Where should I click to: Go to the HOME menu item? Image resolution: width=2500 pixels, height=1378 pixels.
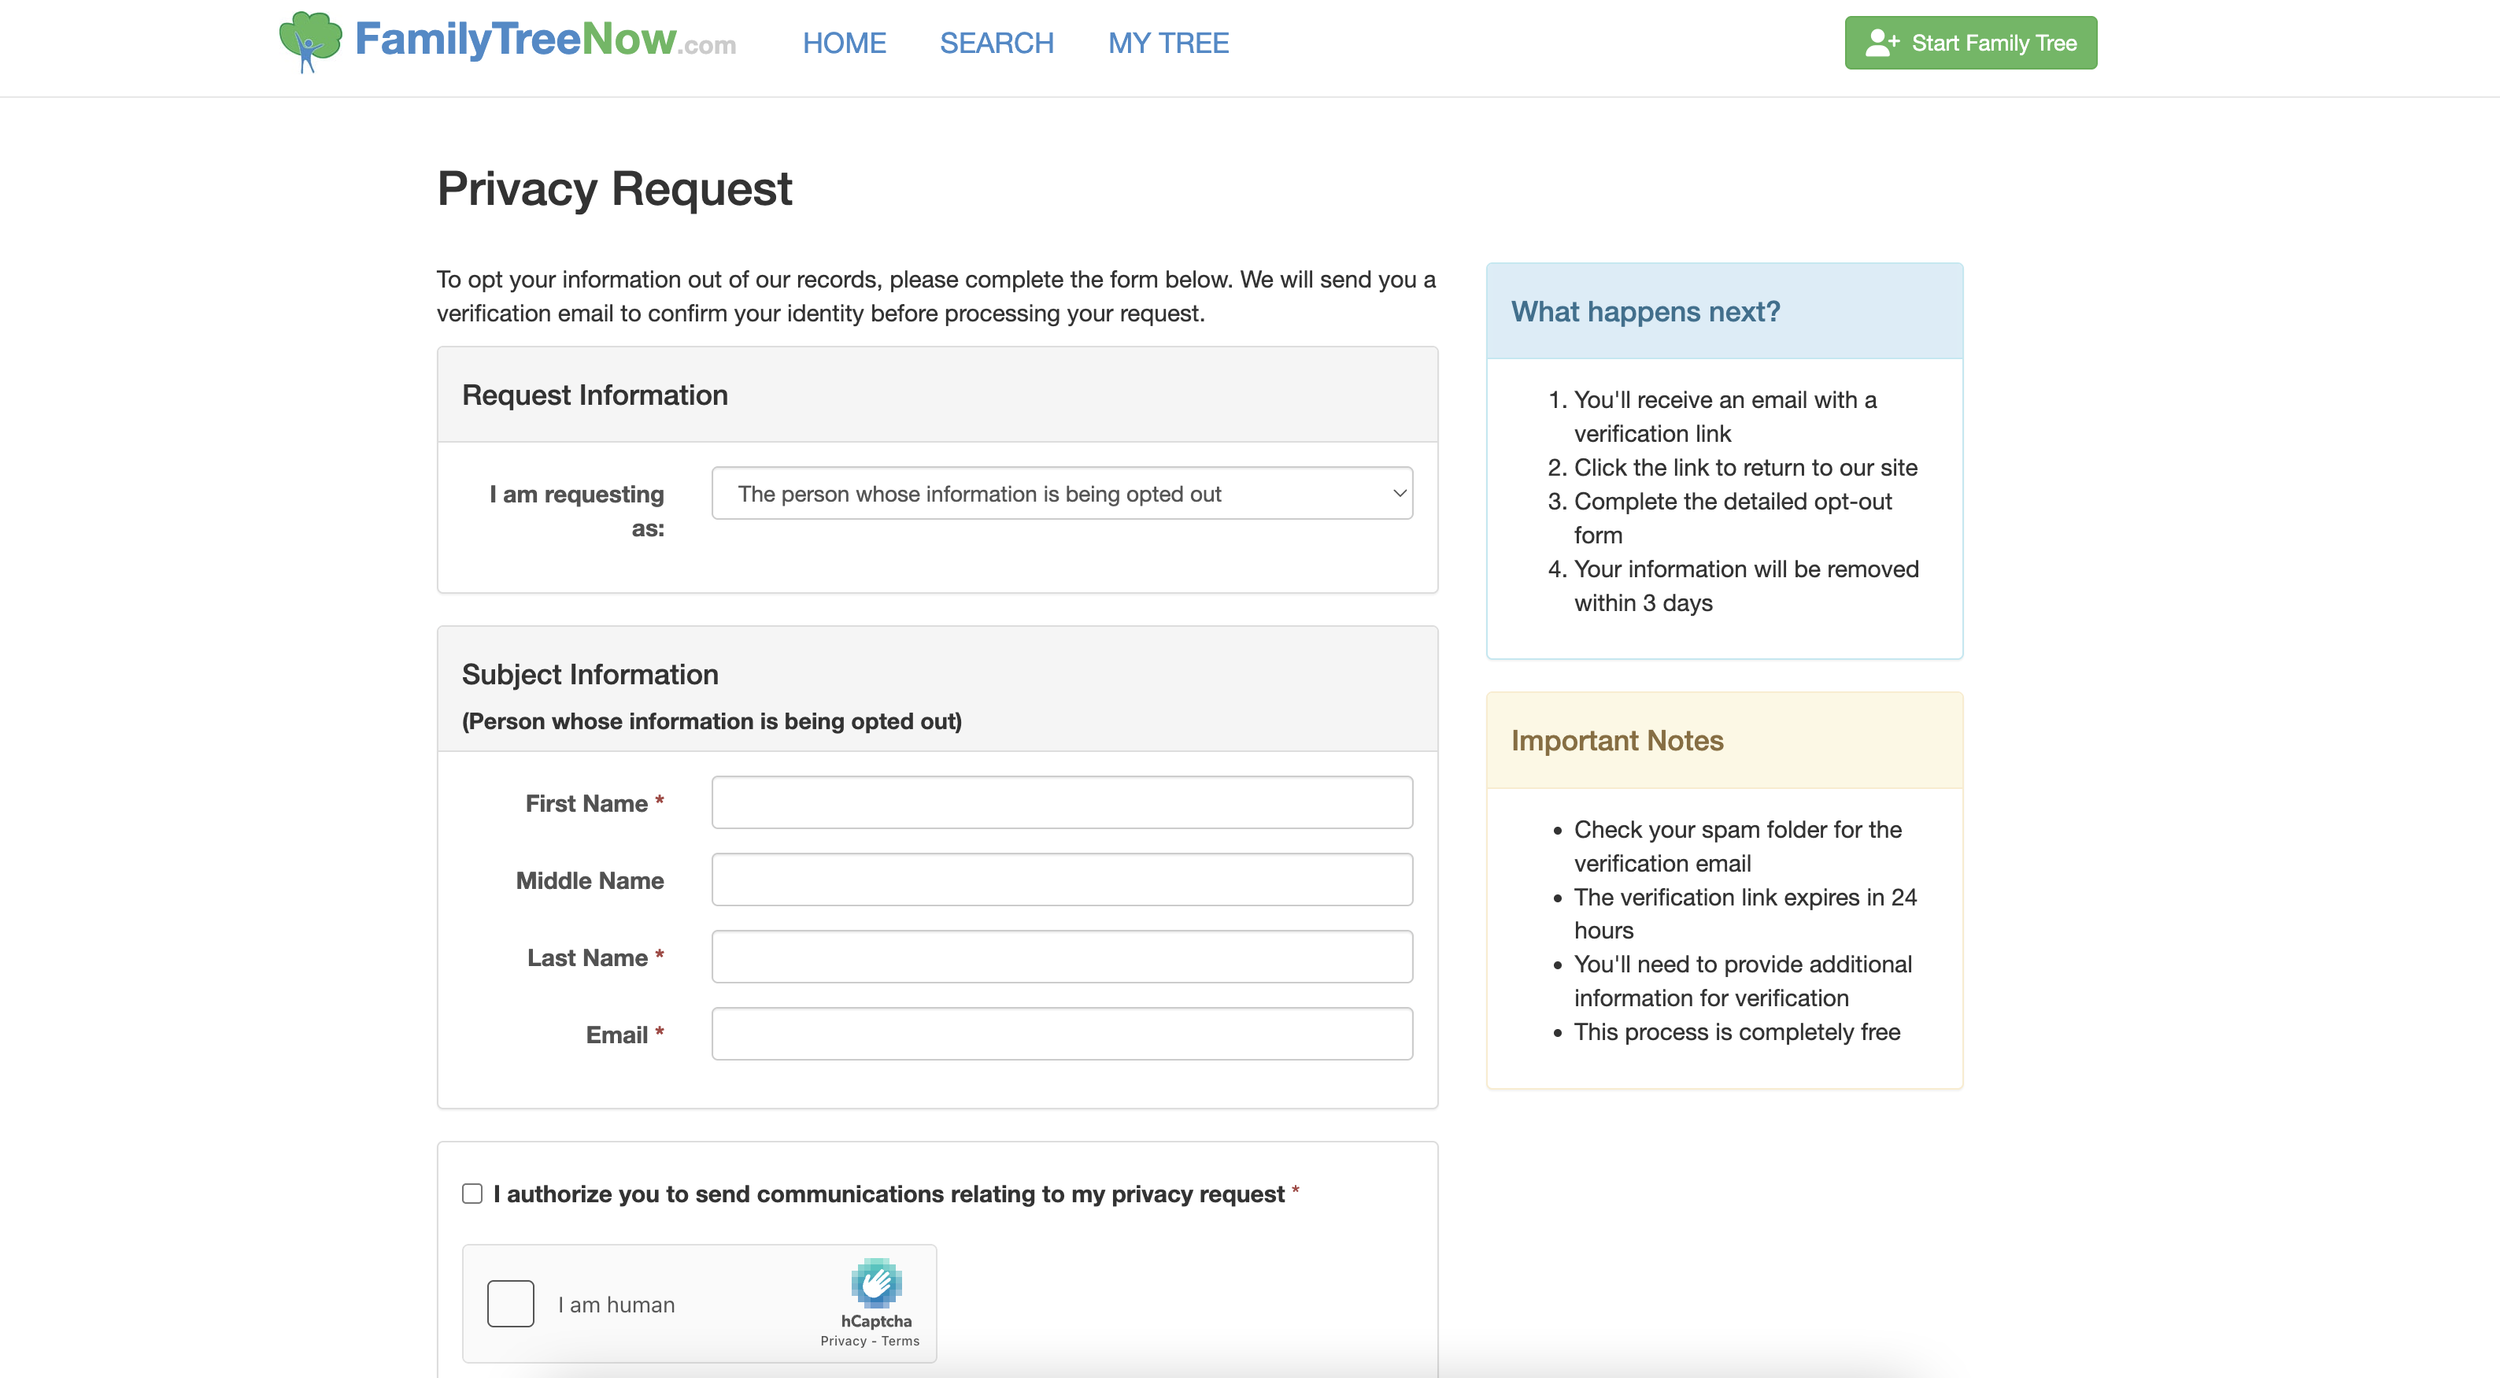click(844, 43)
